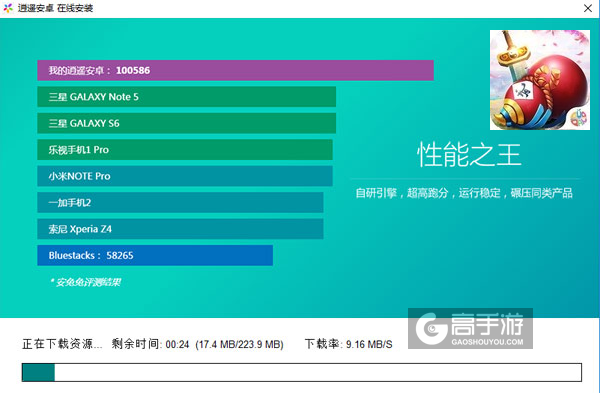Click the 正在下载资源... status text

(x=62, y=344)
